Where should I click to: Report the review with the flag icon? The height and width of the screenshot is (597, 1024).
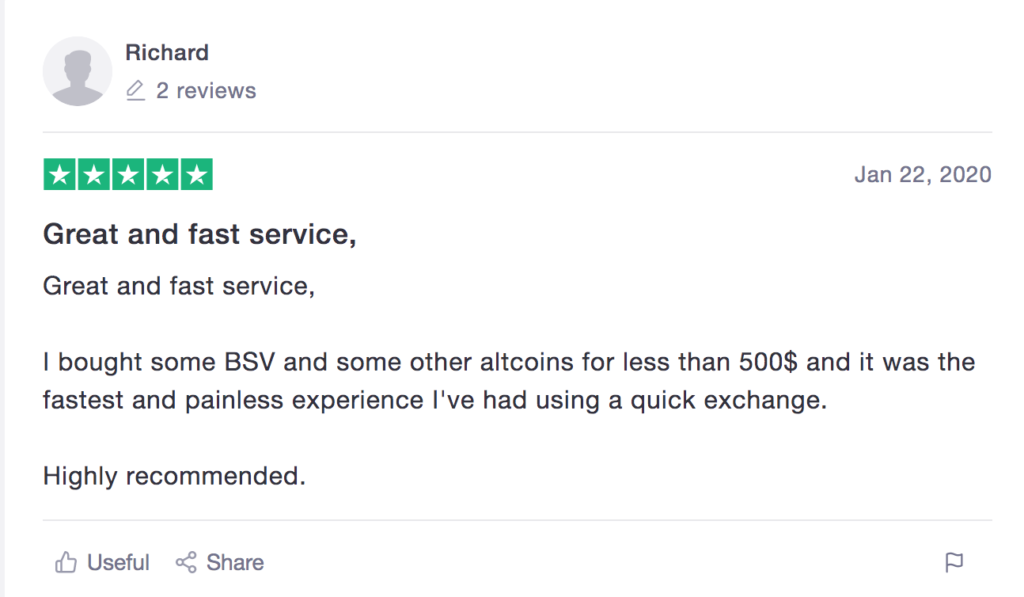(954, 562)
